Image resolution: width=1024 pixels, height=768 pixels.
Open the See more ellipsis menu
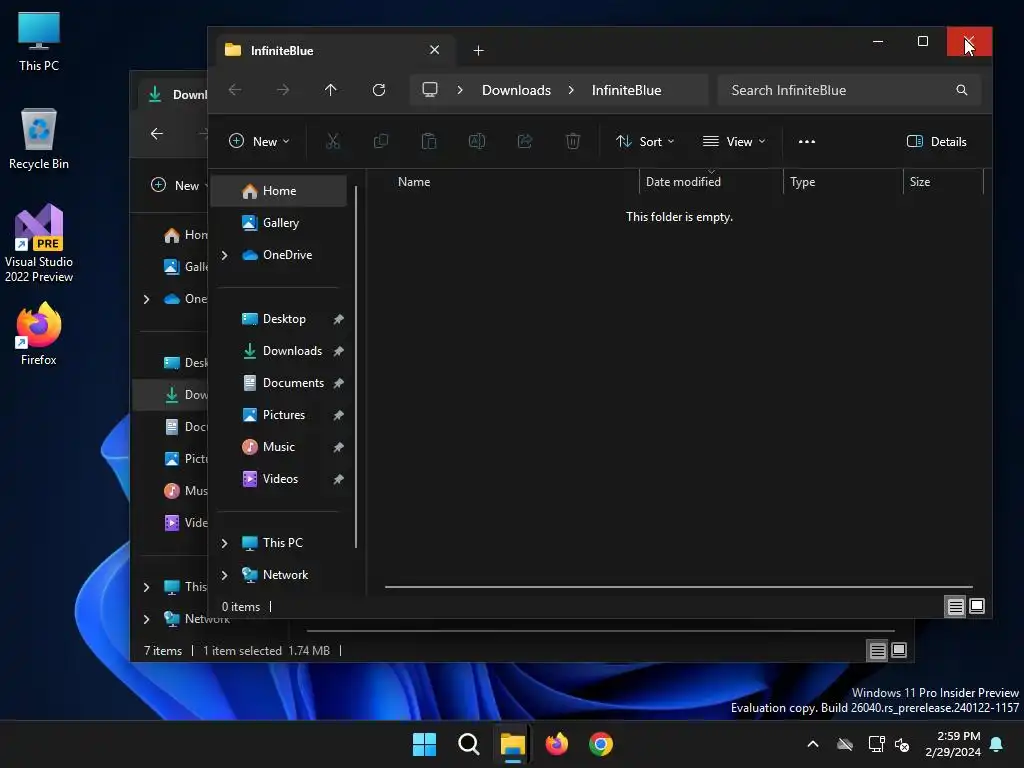click(807, 141)
